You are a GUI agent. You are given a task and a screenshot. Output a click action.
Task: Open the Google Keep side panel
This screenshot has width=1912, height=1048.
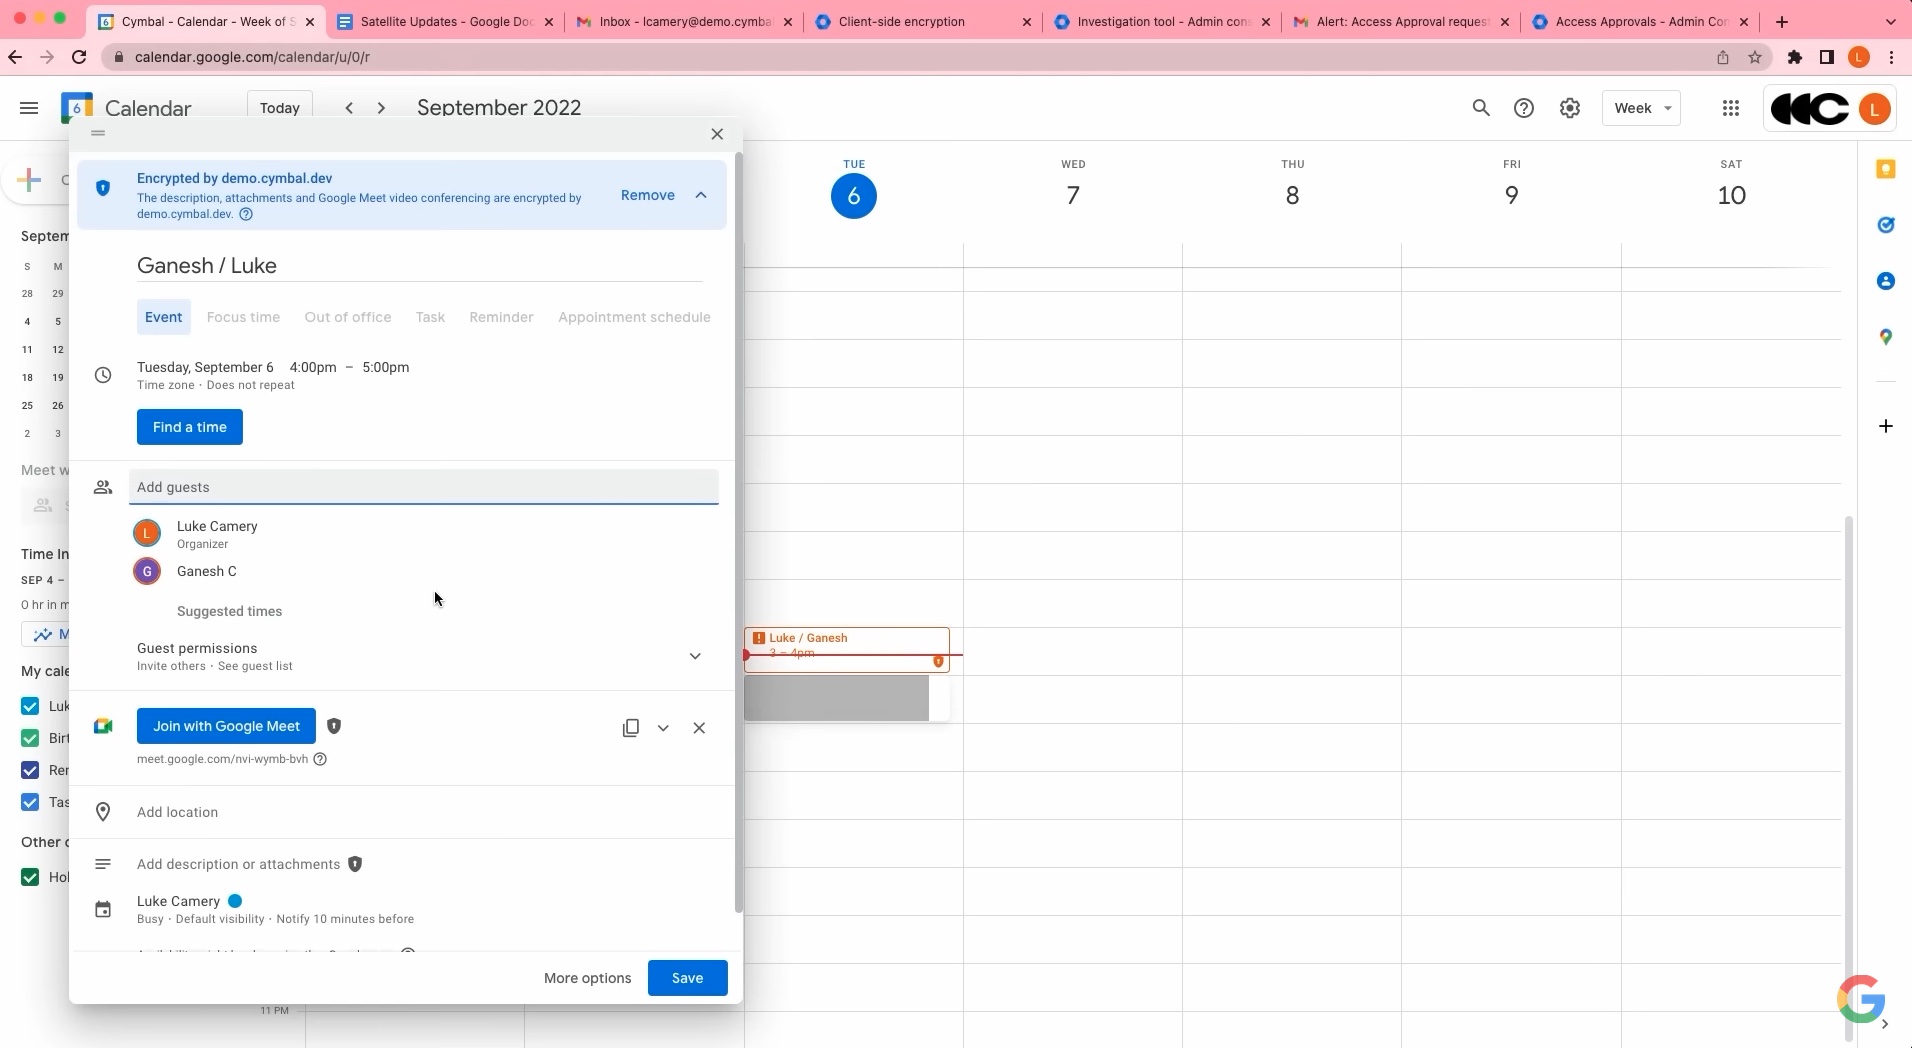[x=1886, y=170]
